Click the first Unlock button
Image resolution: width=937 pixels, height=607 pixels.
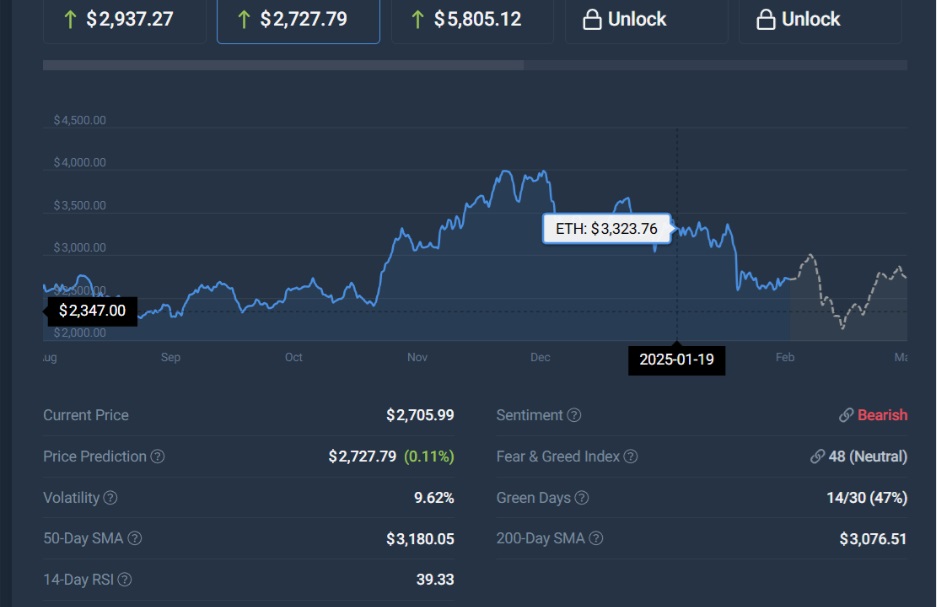pos(646,19)
